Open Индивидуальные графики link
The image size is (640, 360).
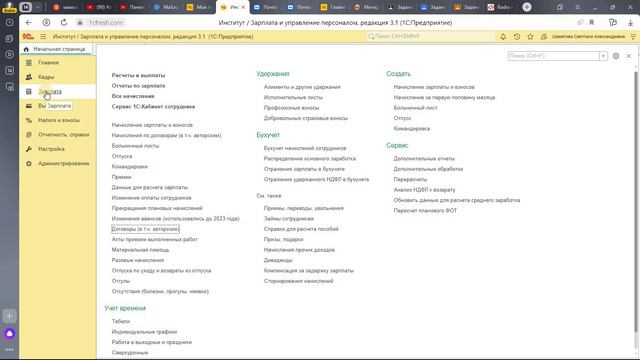pyautogui.click(x=144, y=332)
